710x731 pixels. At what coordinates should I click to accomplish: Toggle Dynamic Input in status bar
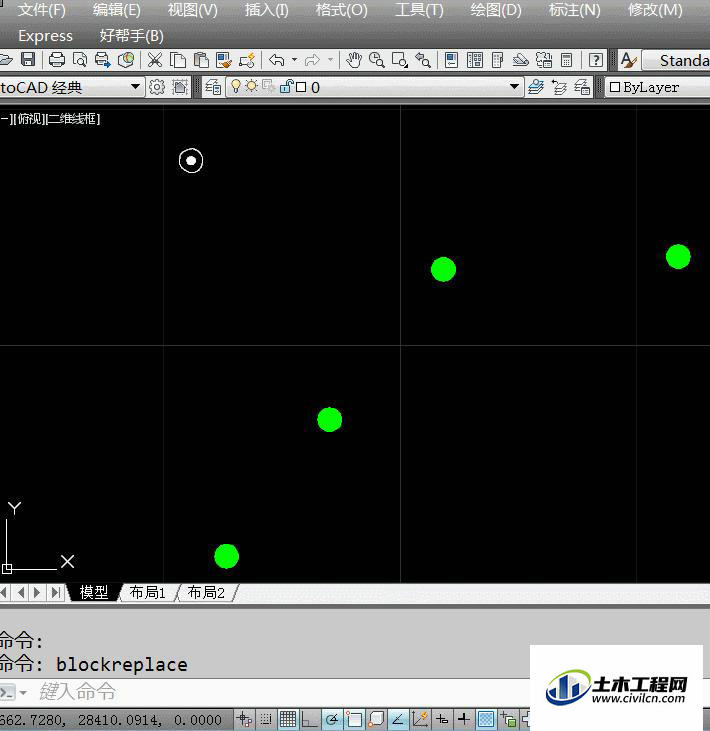pyautogui.click(x=442, y=719)
